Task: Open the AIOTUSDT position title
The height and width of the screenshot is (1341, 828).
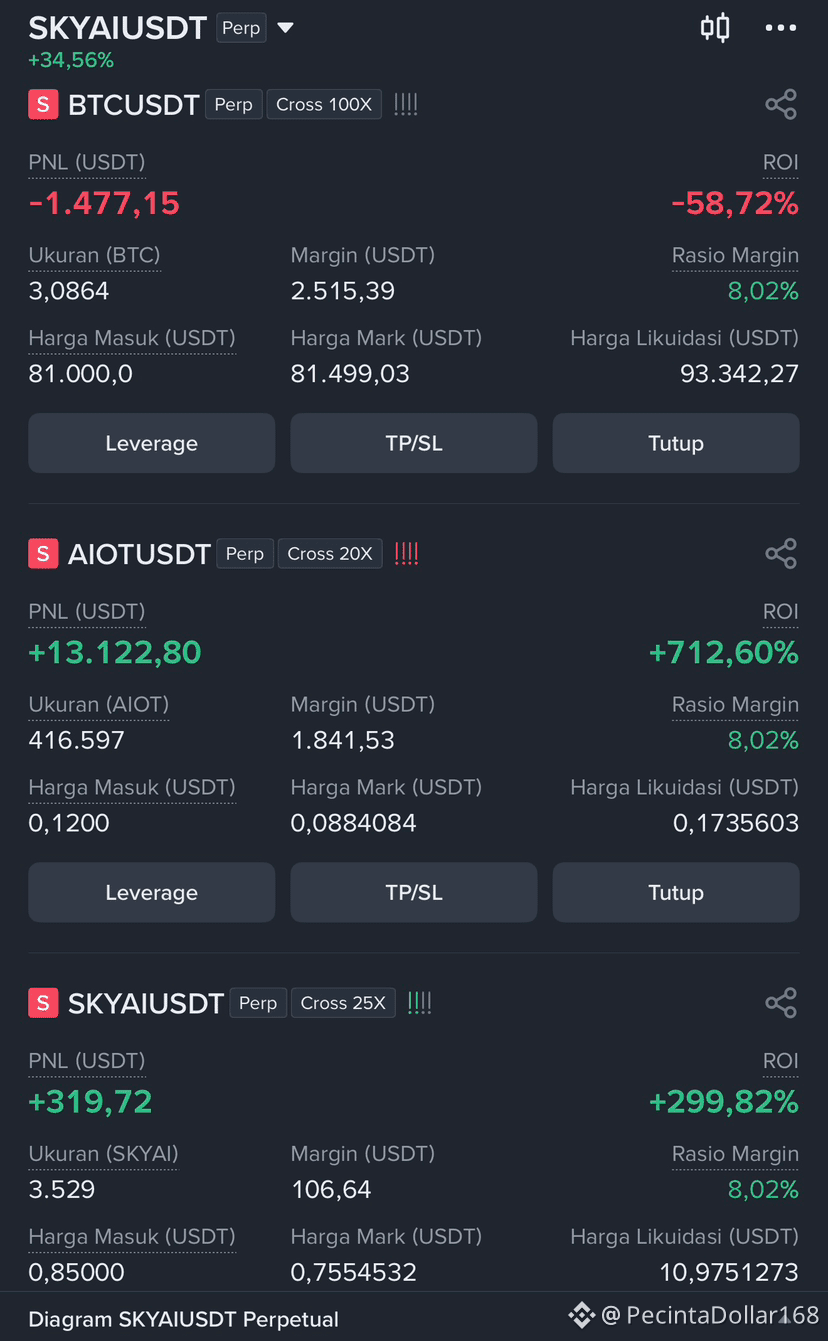Action: (x=139, y=553)
